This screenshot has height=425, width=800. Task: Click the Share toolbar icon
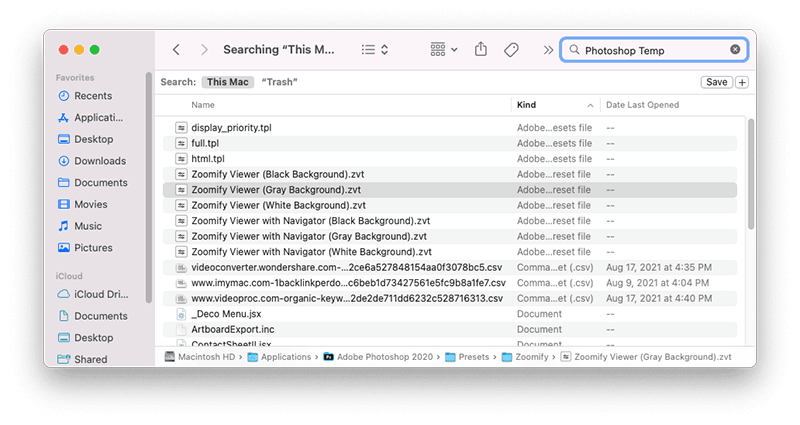481,49
